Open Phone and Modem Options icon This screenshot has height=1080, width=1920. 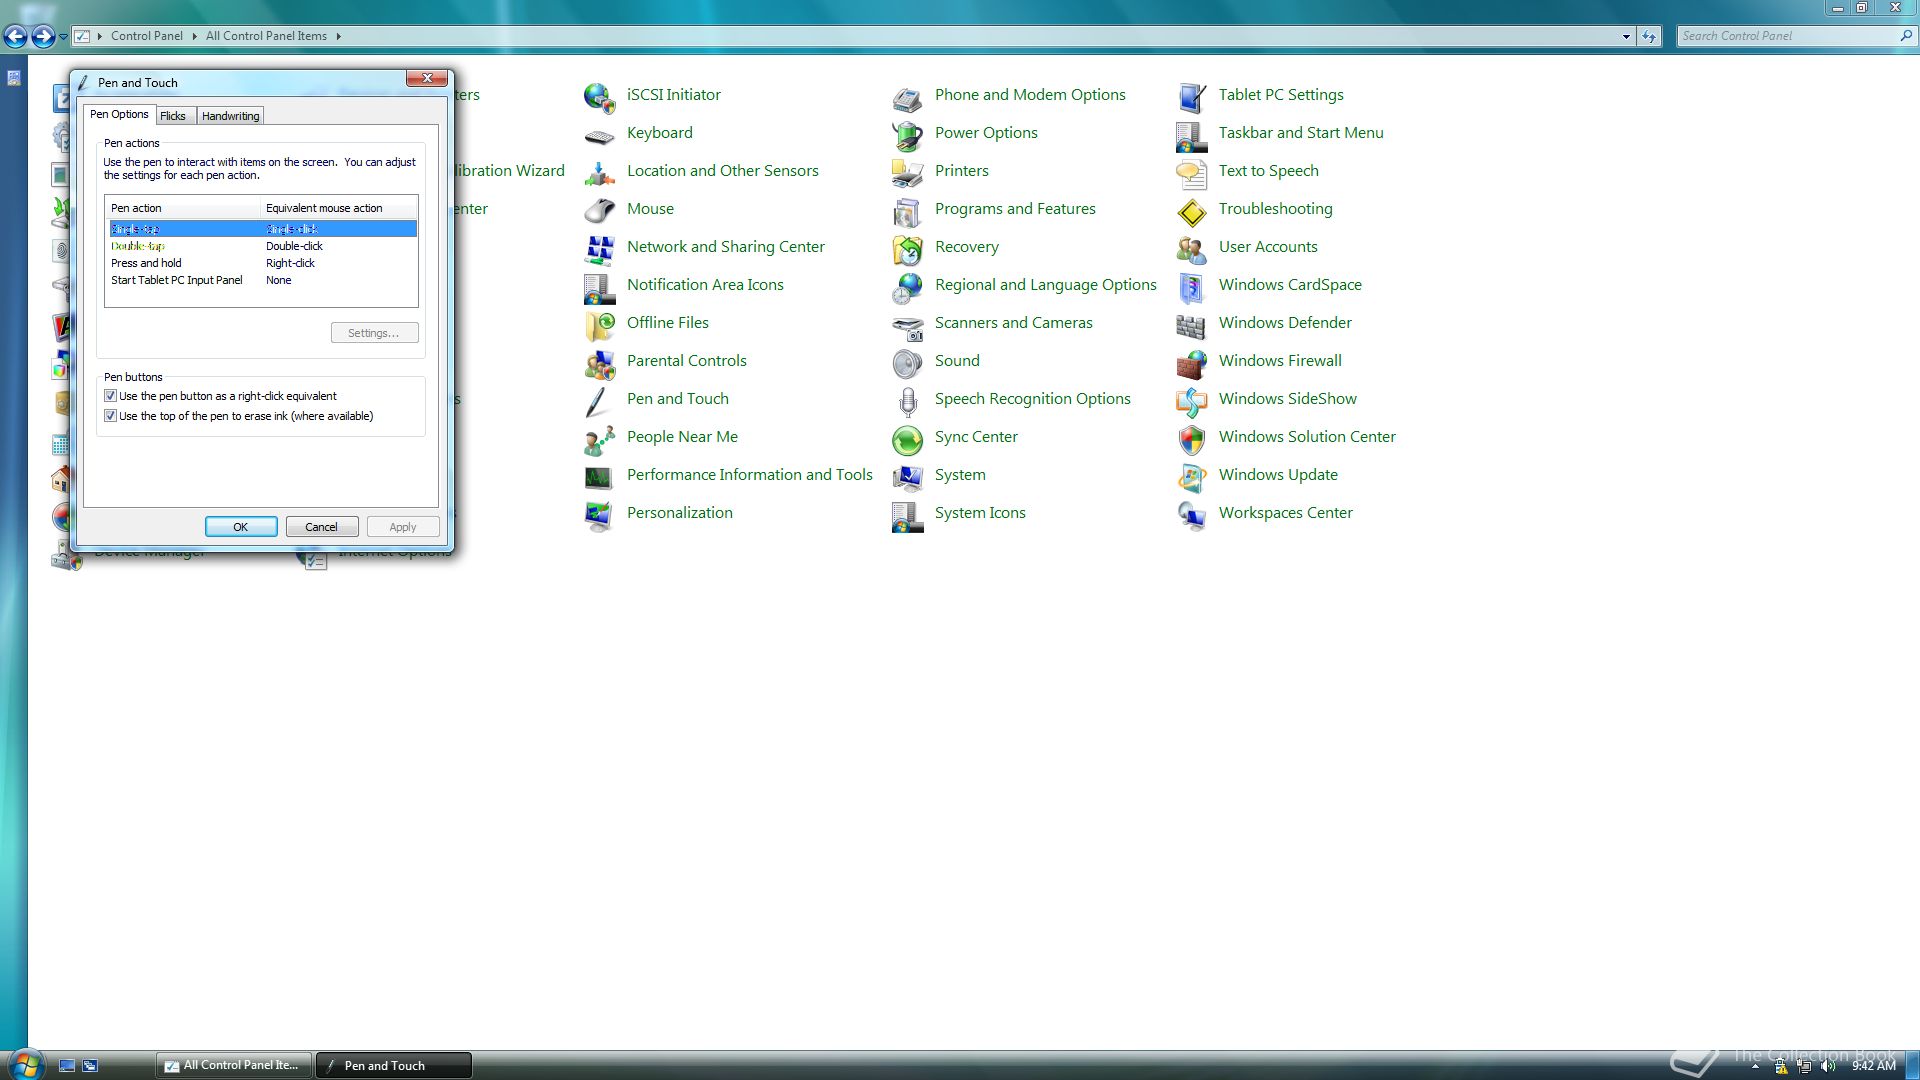[x=907, y=97]
